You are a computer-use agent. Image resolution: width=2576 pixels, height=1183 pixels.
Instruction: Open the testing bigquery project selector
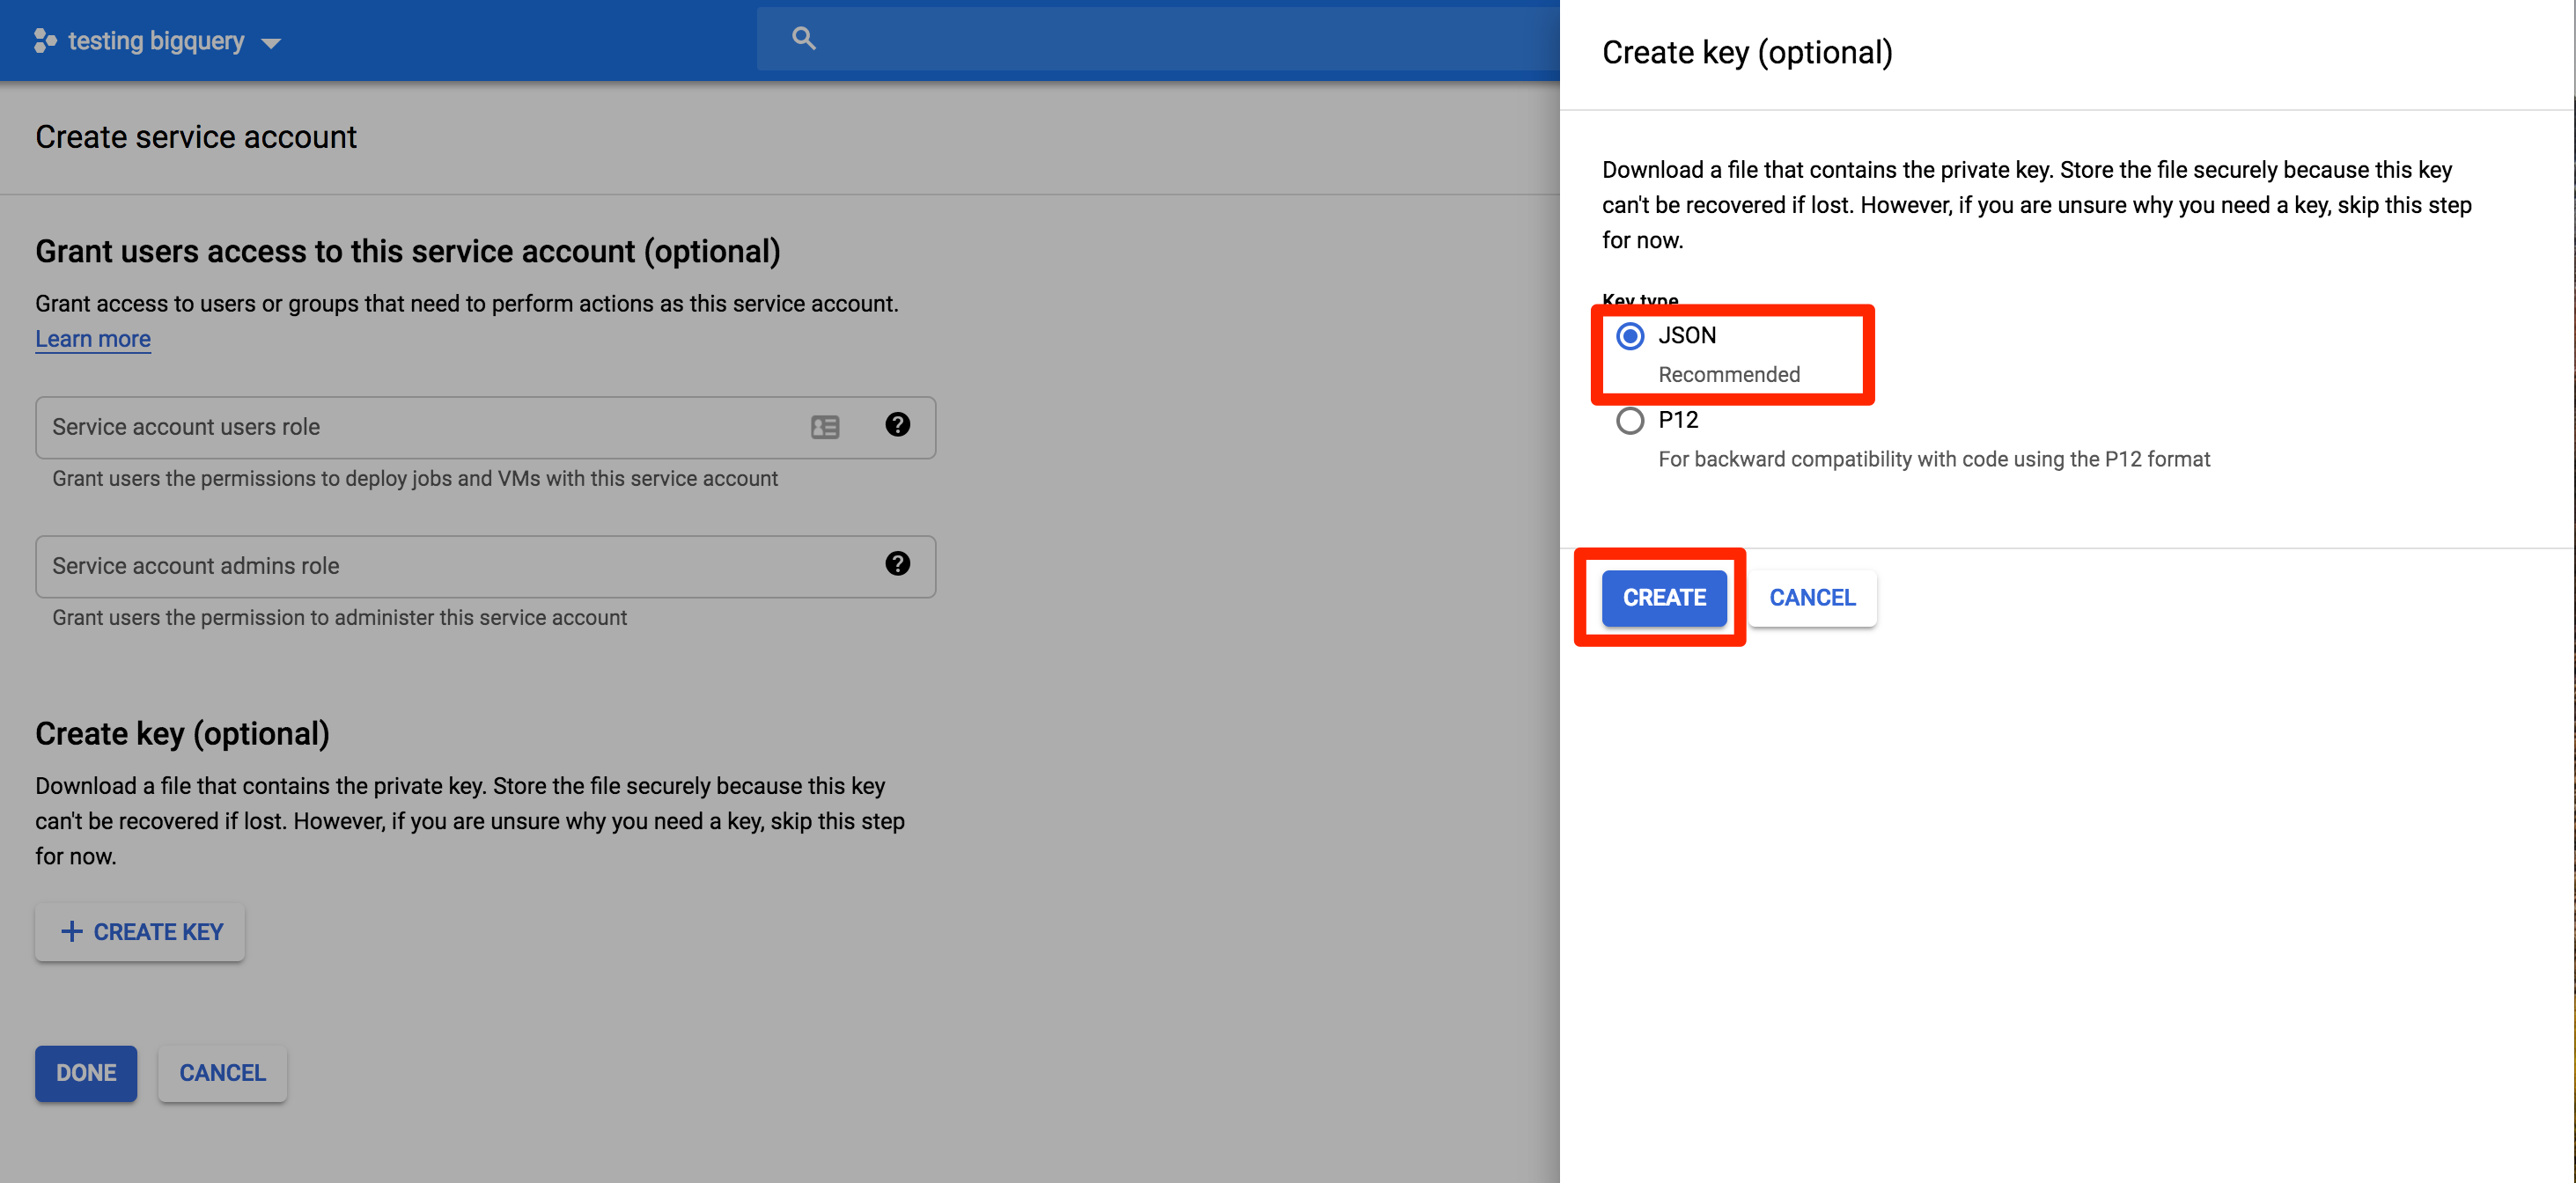[156, 41]
